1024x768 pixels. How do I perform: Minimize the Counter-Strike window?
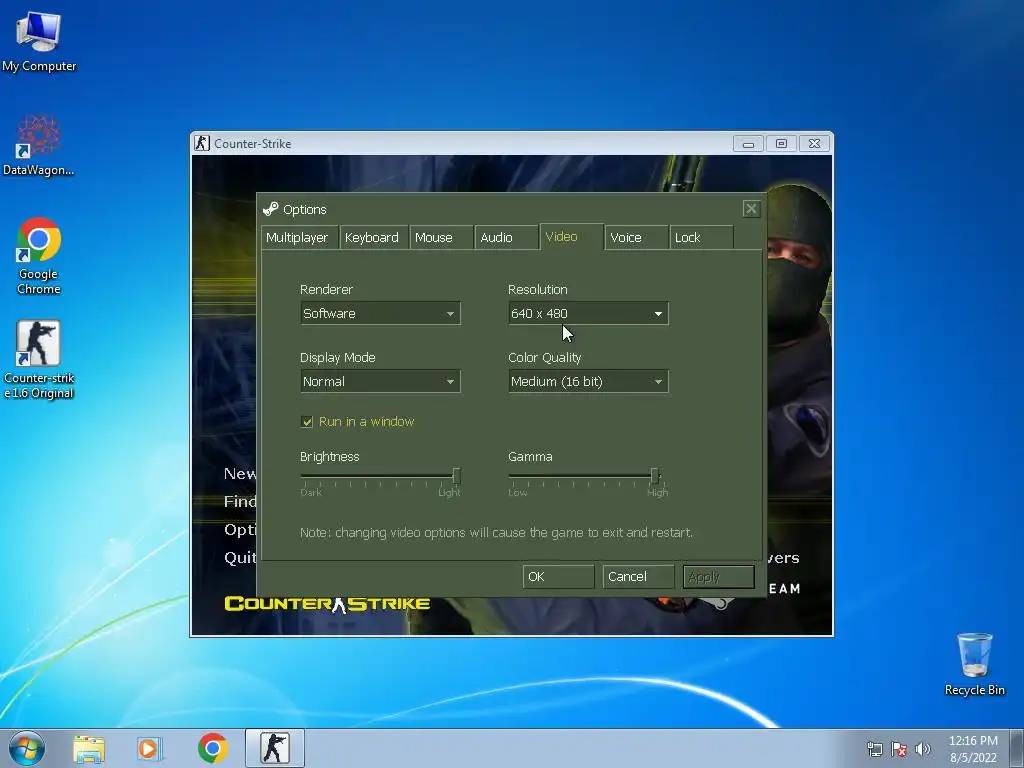coord(748,144)
